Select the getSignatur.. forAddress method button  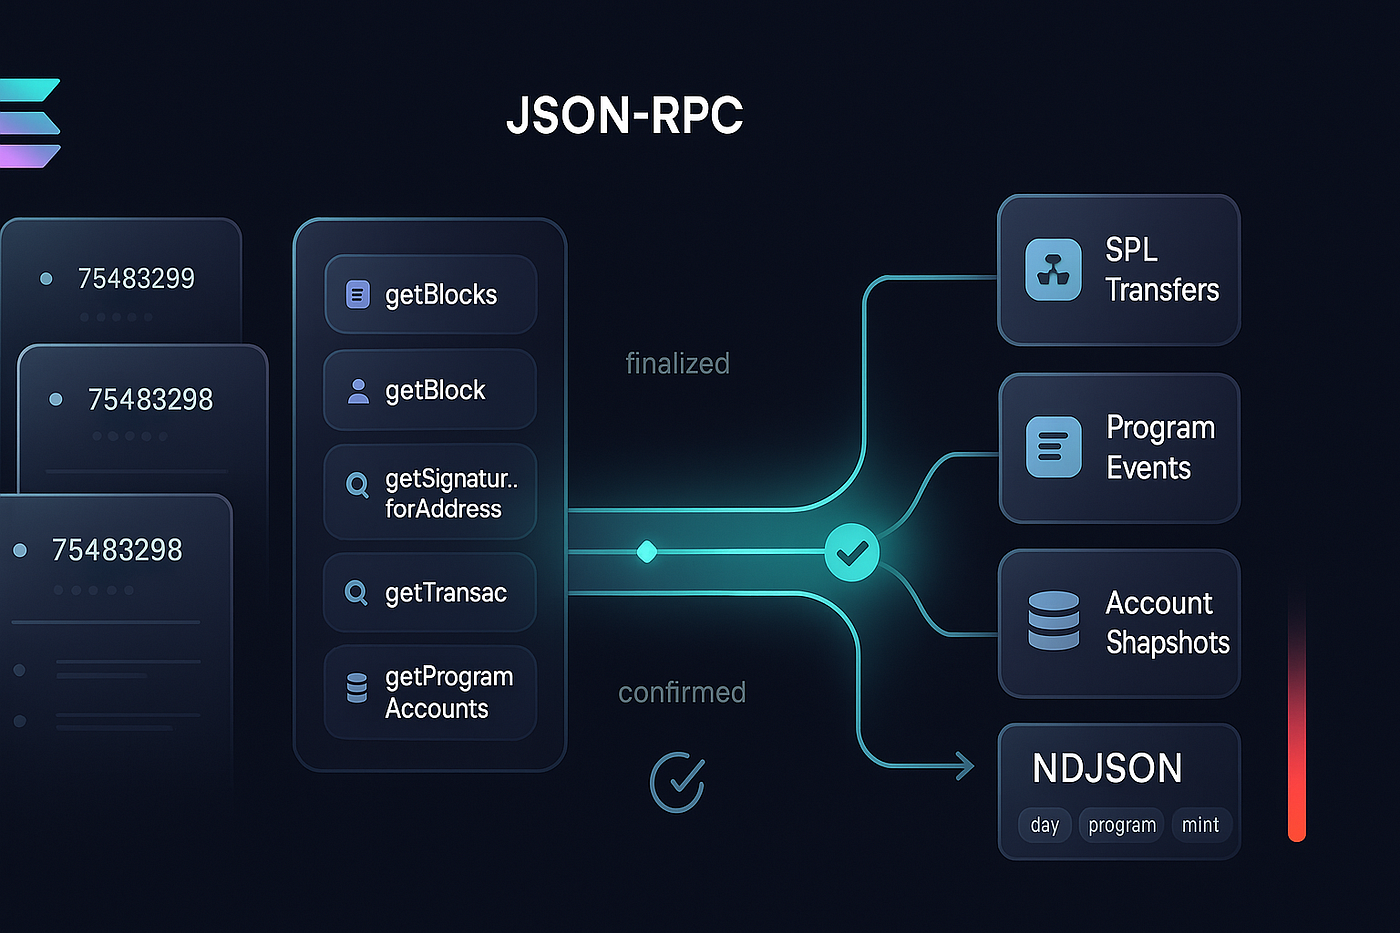point(430,492)
